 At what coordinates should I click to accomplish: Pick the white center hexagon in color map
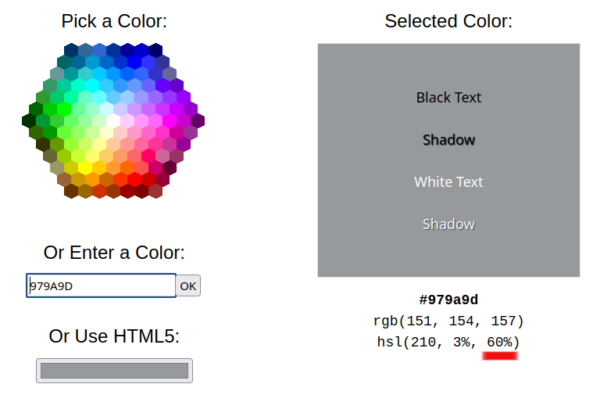[x=113, y=120]
